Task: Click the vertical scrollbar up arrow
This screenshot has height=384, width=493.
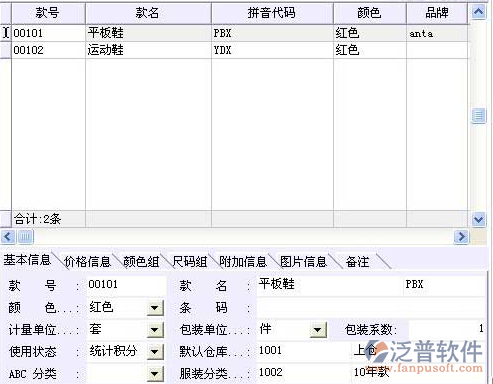Action: [479, 12]
